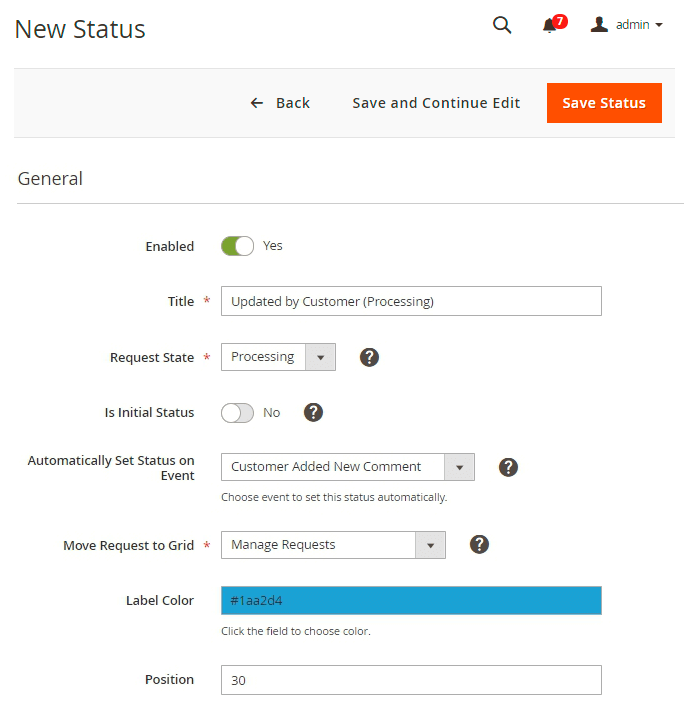Click help icon beside Is Initial Status
The height and width of the screenshot is (714, 684).
[313, 412]
